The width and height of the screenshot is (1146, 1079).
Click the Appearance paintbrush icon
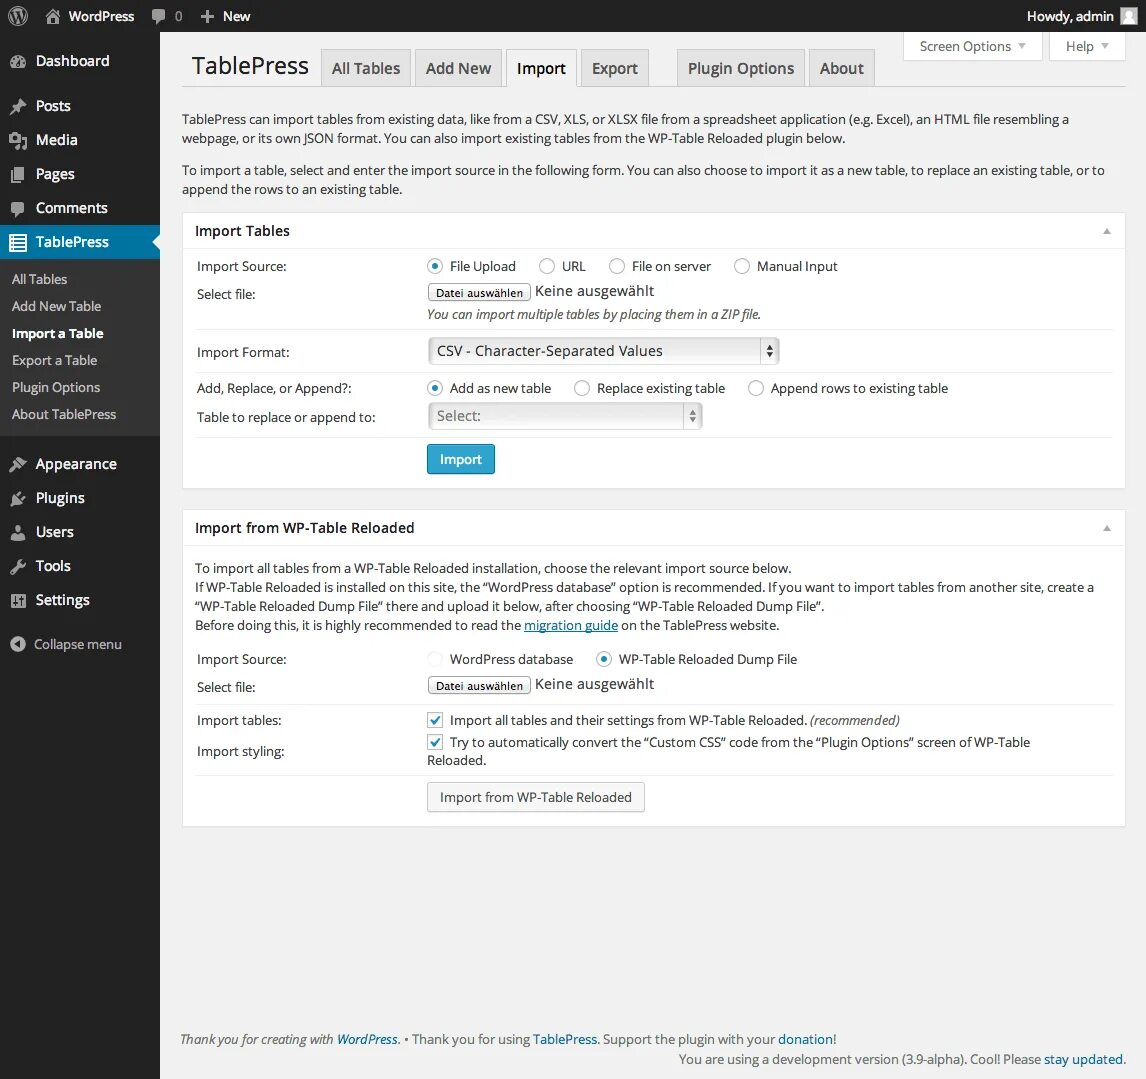(18, 464)
